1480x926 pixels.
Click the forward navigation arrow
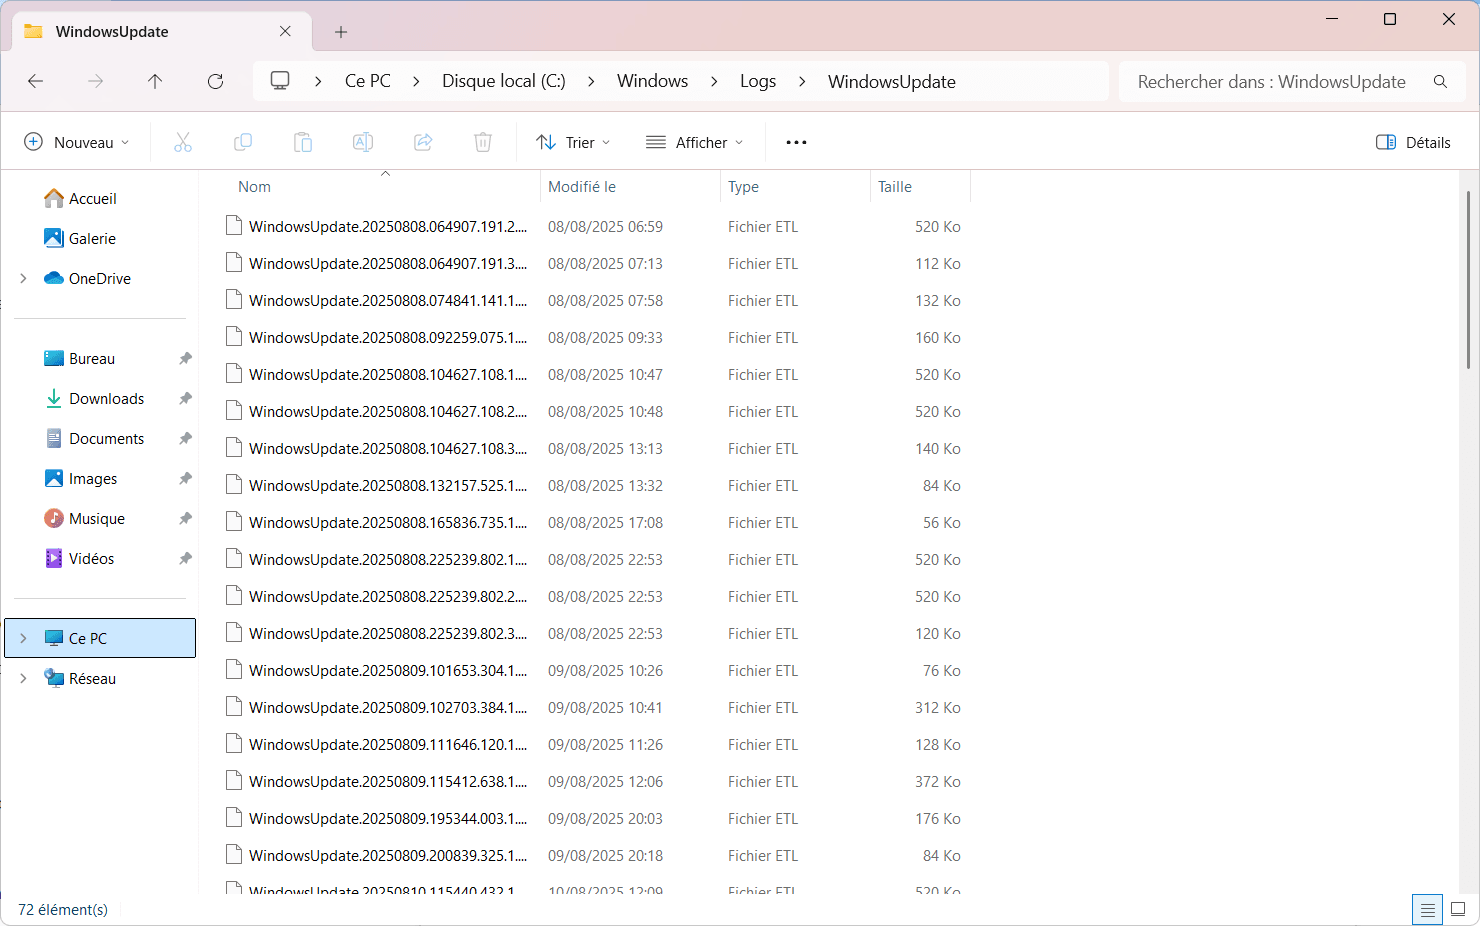click(96, 81)
